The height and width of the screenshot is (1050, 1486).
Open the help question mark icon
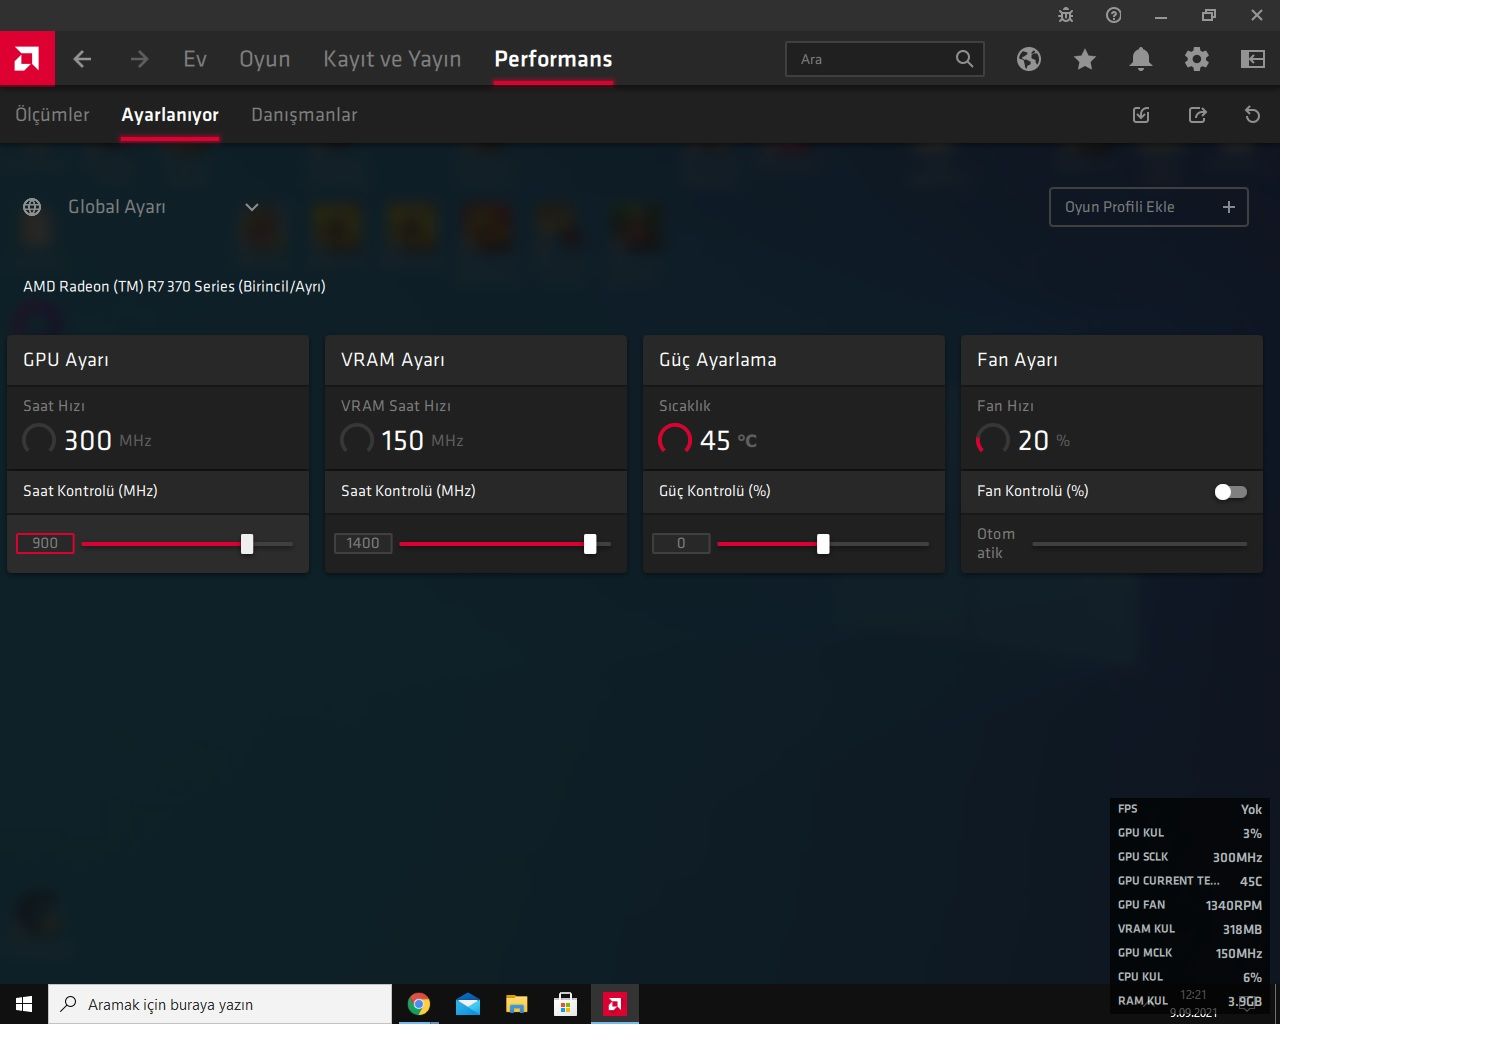click(x=1114, y=15)
